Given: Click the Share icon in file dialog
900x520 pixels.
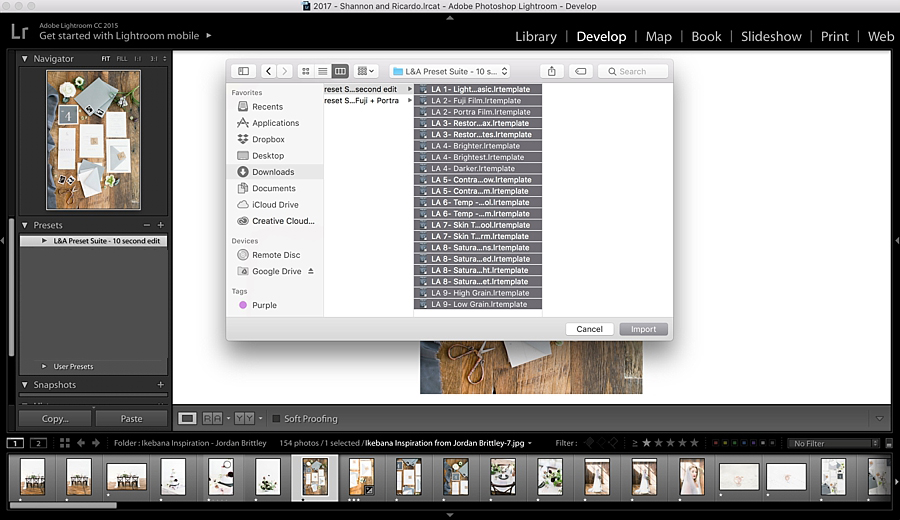Looking at the screenshot, I should pyautogui.click(x=552, y=71).
